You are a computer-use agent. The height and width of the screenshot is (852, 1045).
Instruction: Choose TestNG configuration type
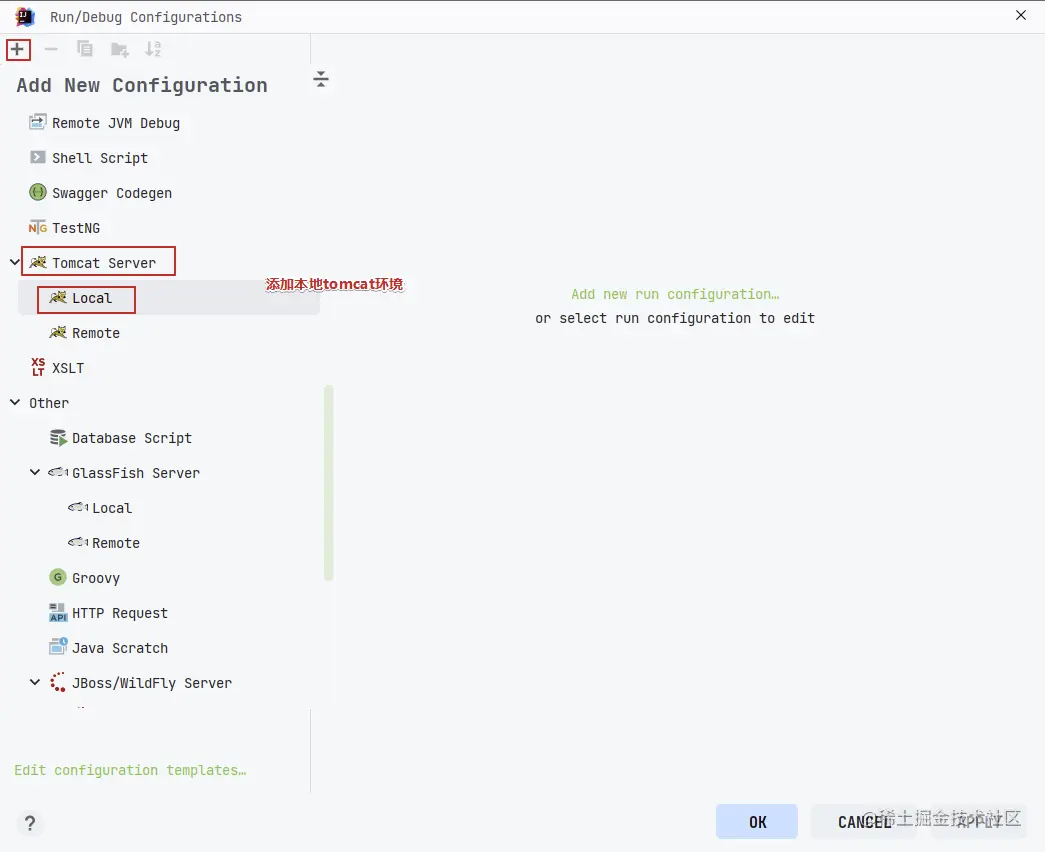click(x=76, y=228)
